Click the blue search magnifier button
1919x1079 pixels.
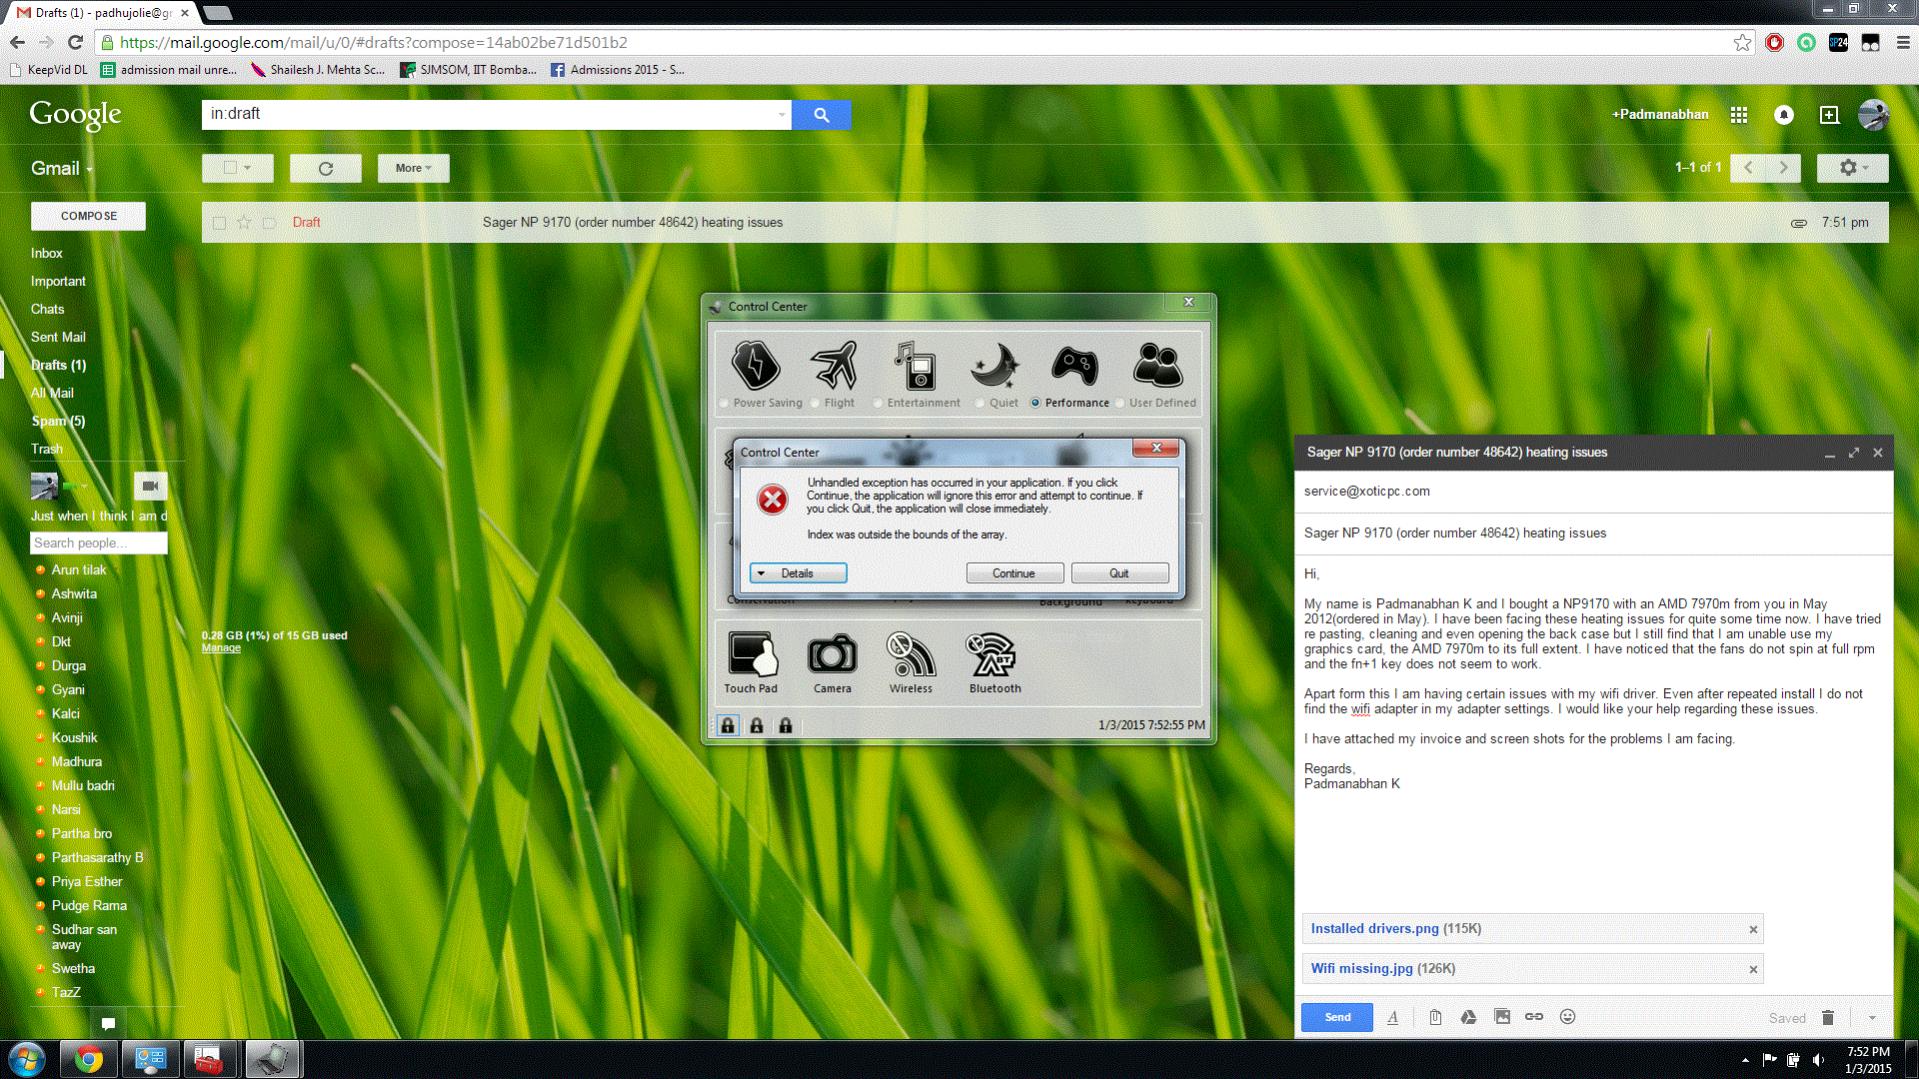point(821,115)
